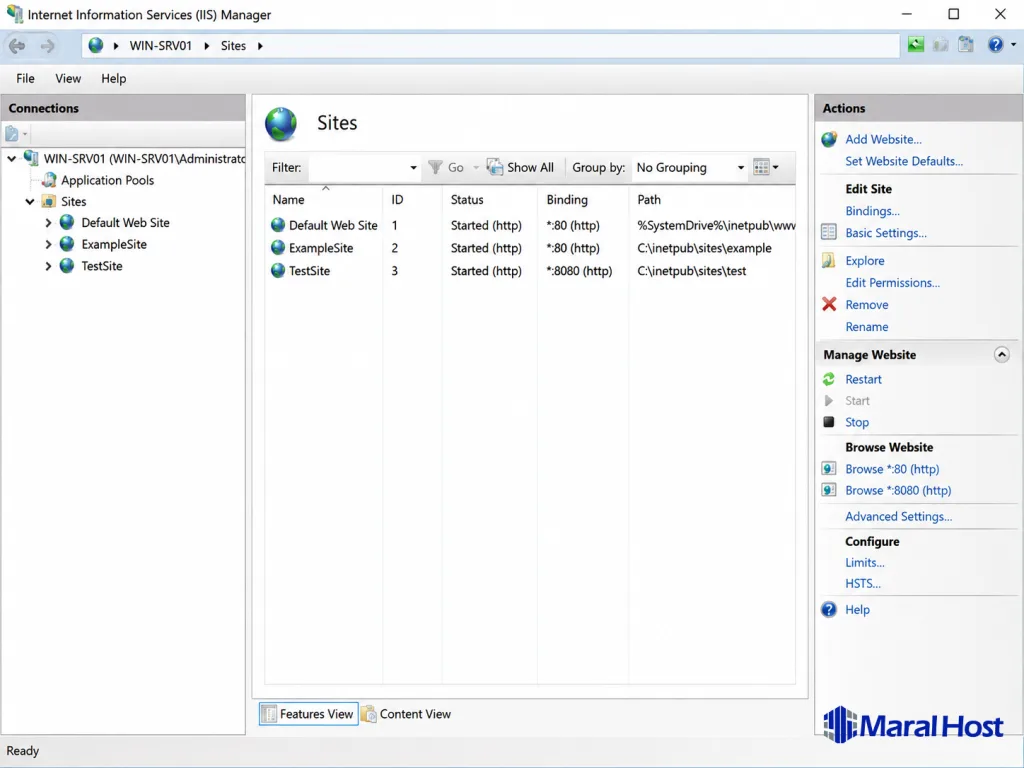Viewport: 1024px width, 768px height.
Task: Click the view style grid icon
Action: coord(761,167)
